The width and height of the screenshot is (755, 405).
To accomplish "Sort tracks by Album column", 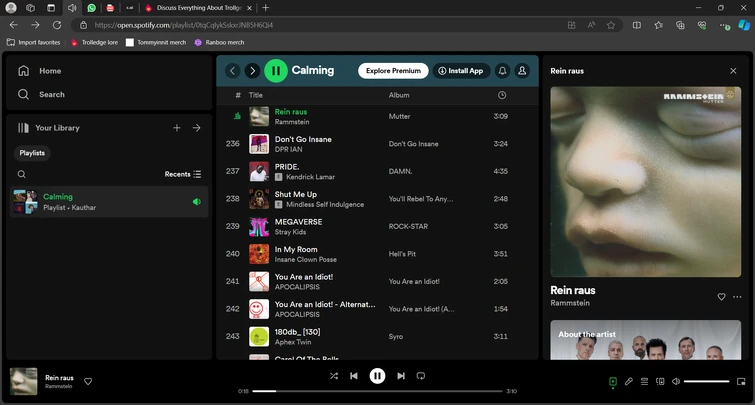I will 399,95.
